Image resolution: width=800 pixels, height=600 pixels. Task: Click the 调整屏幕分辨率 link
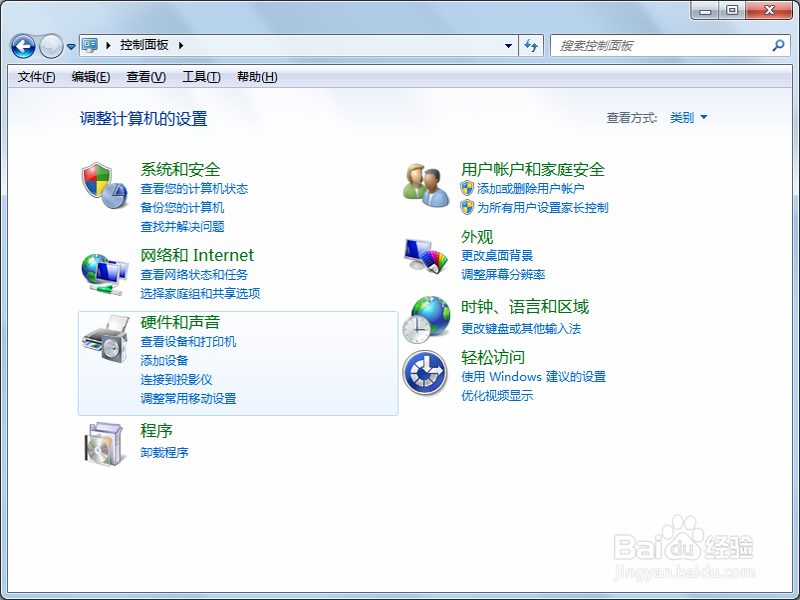click(504, 274)
